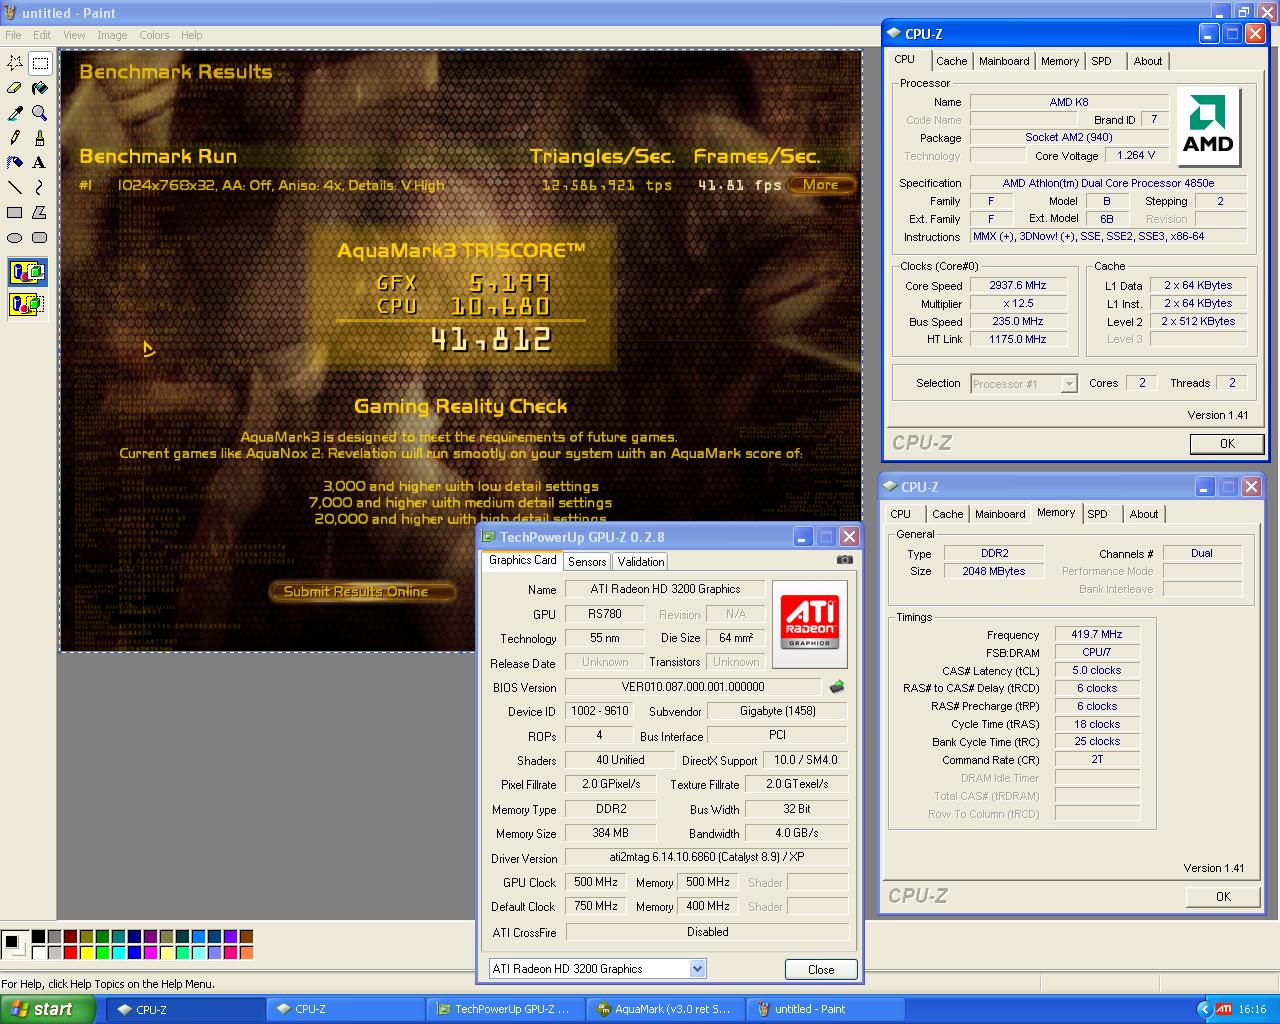Open the Help menu in Paint
1280x1024 pixels.
(x=192, y=35)
